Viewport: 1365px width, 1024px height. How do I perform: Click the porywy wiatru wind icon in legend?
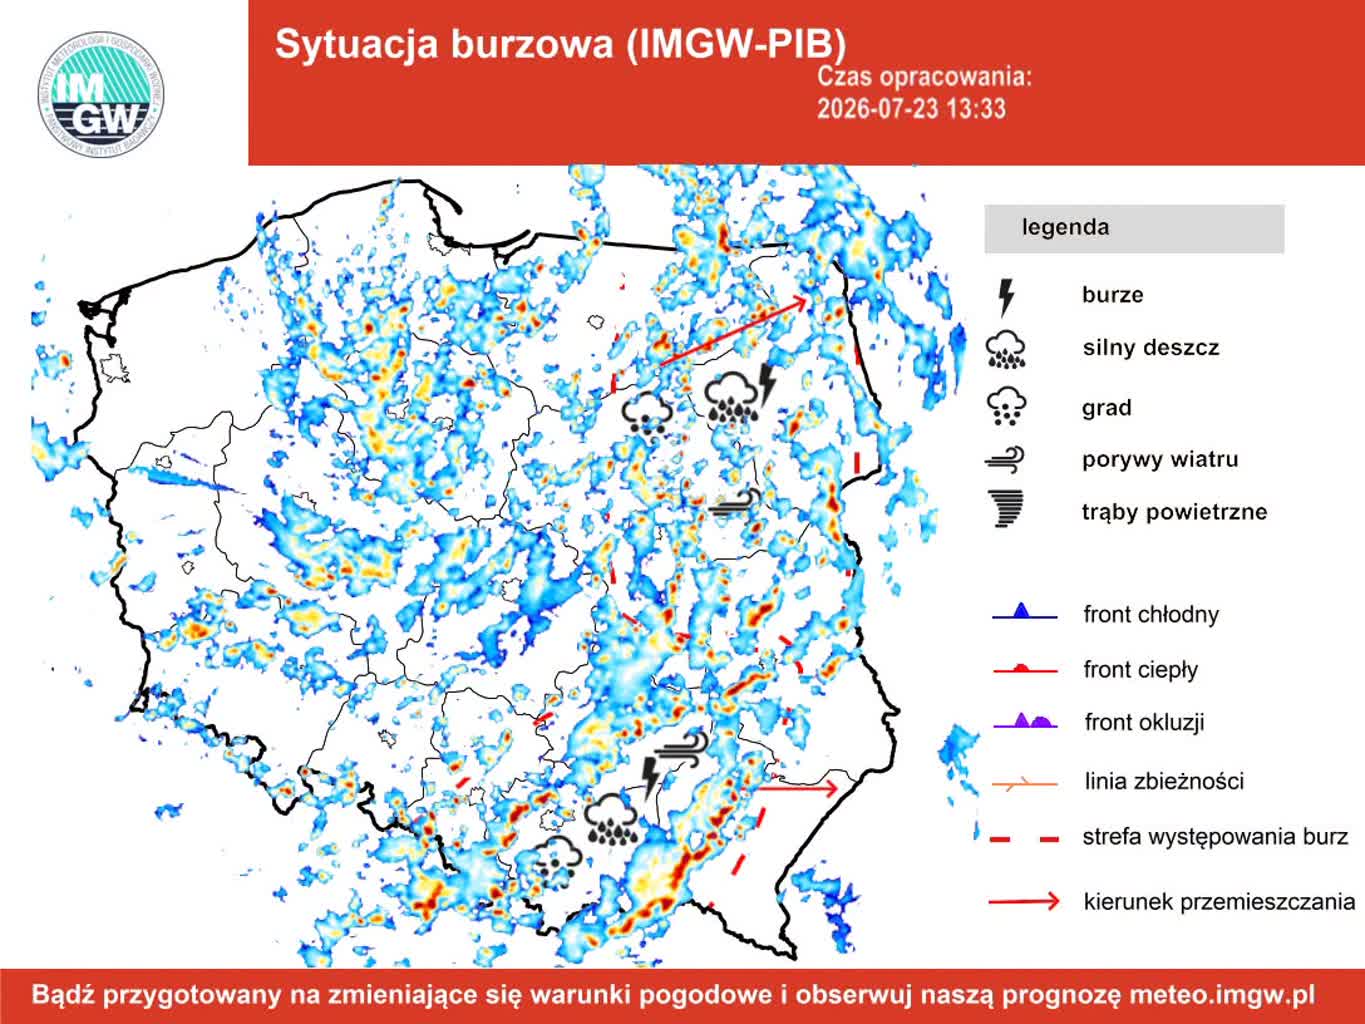click(x=1005, y=459)
